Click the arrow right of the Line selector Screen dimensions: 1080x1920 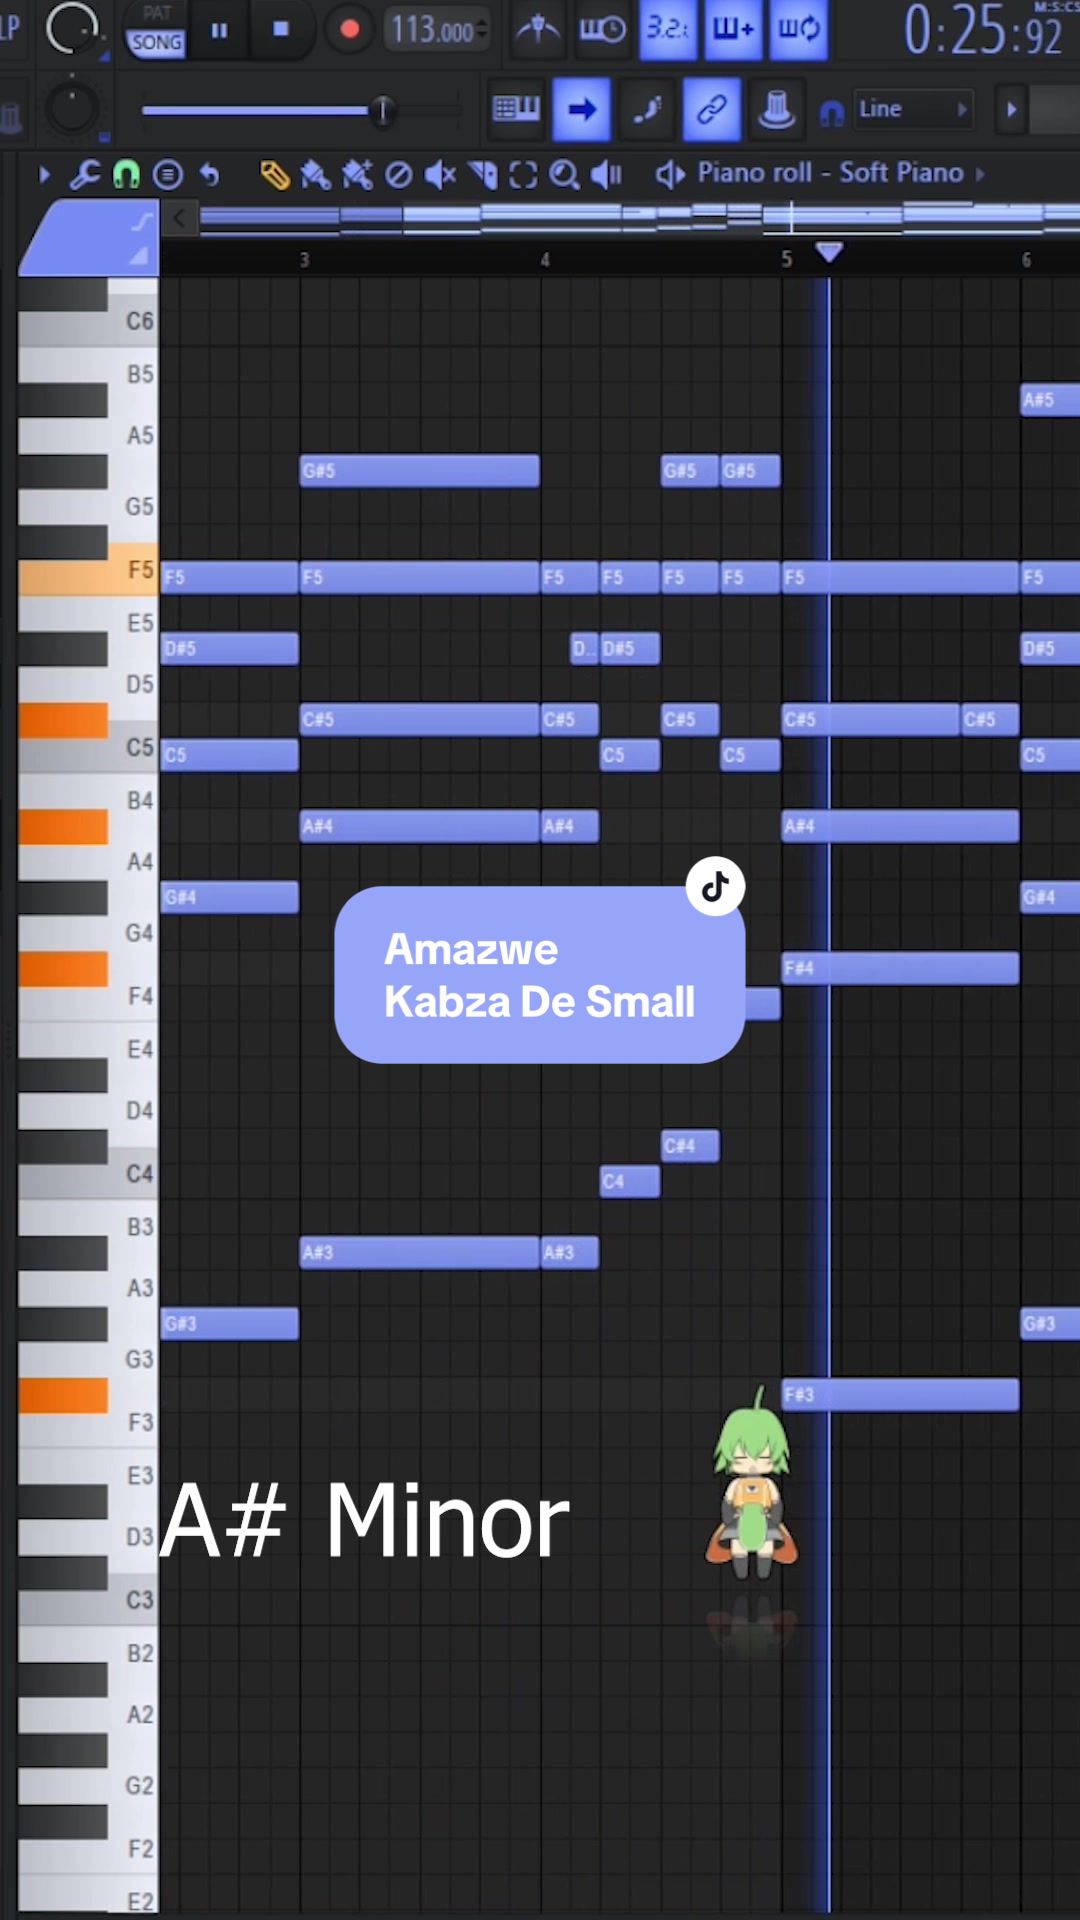pyautogui.click(x=1011, y=109)
